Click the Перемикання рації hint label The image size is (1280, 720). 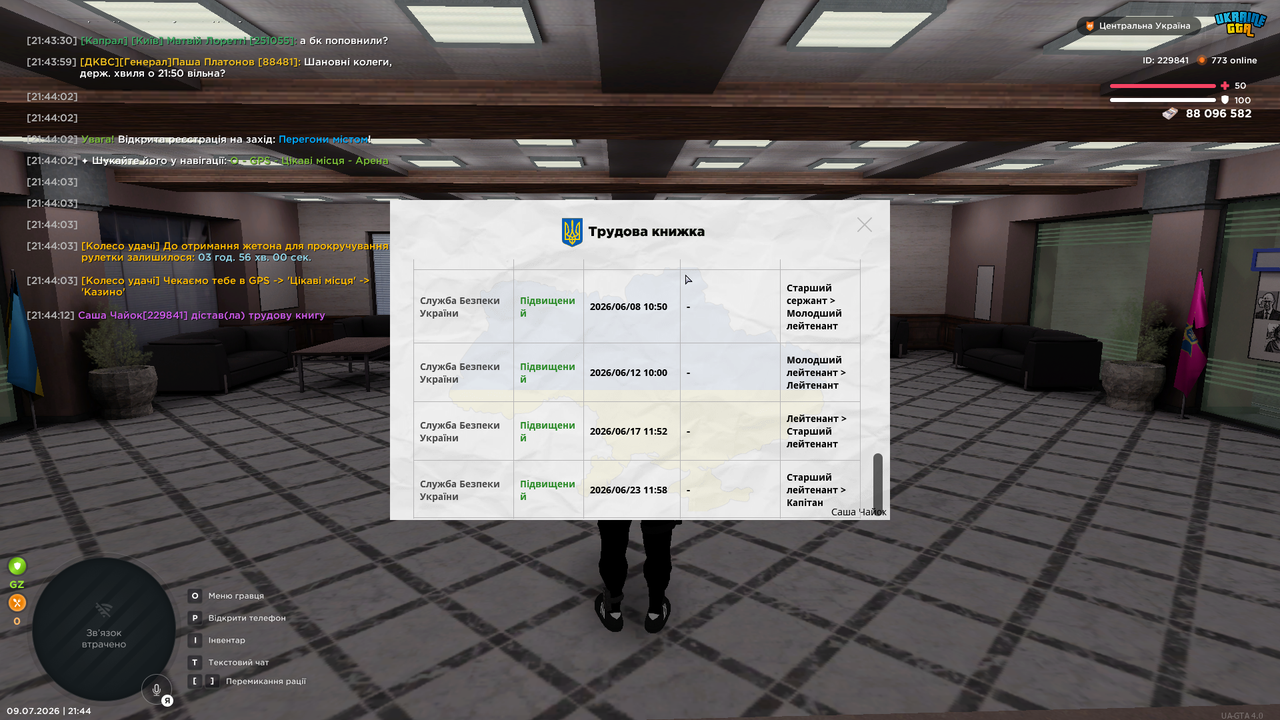[266, 681]
